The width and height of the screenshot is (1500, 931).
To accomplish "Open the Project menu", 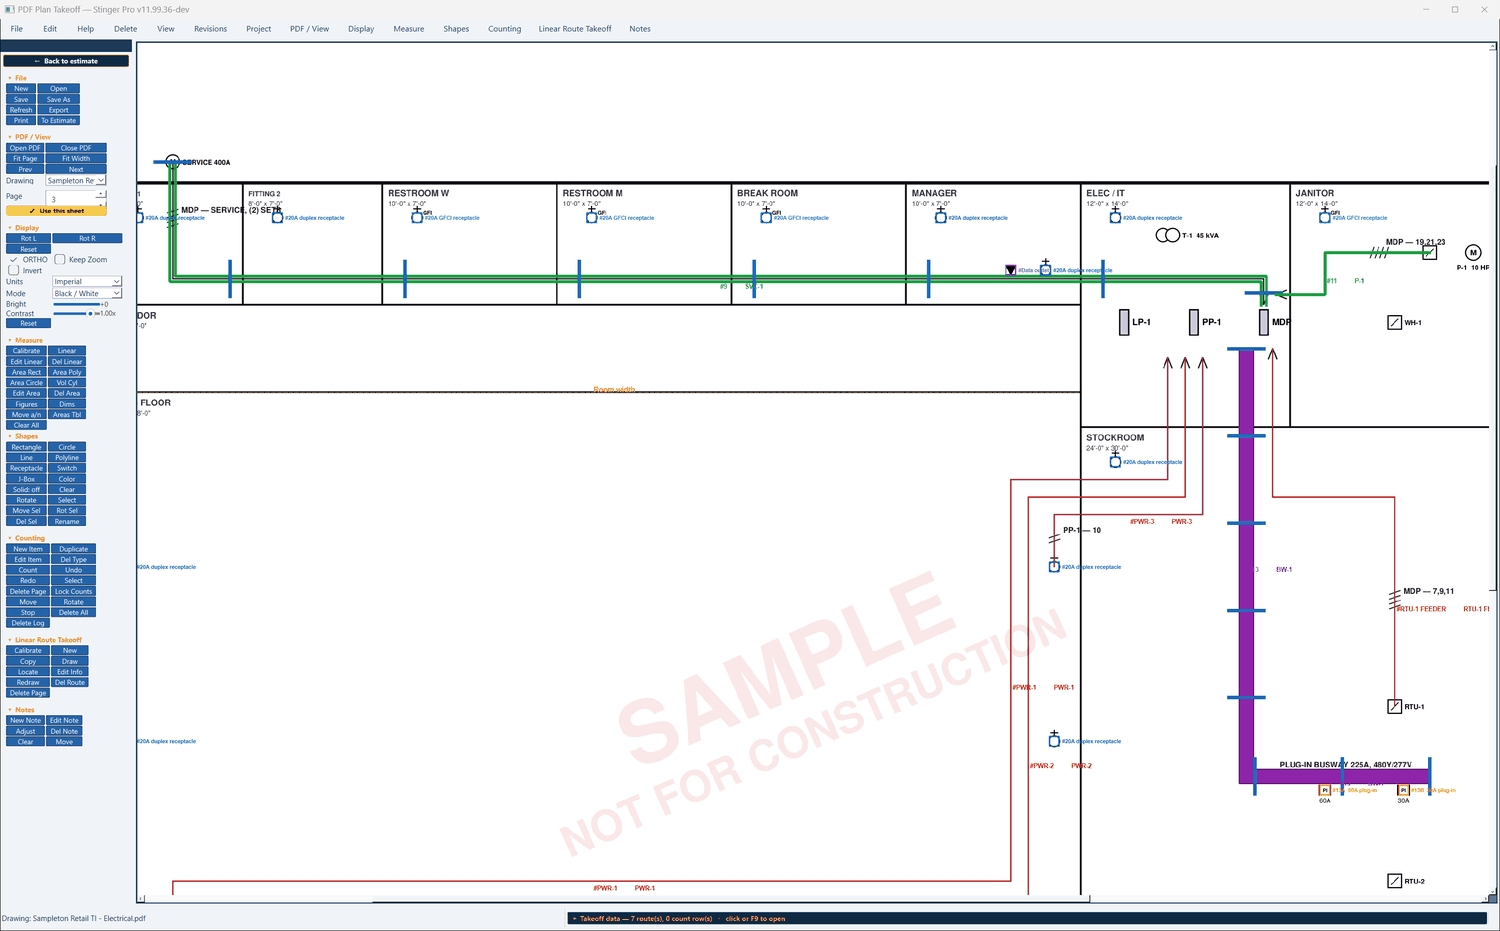I will click(258, 29).
